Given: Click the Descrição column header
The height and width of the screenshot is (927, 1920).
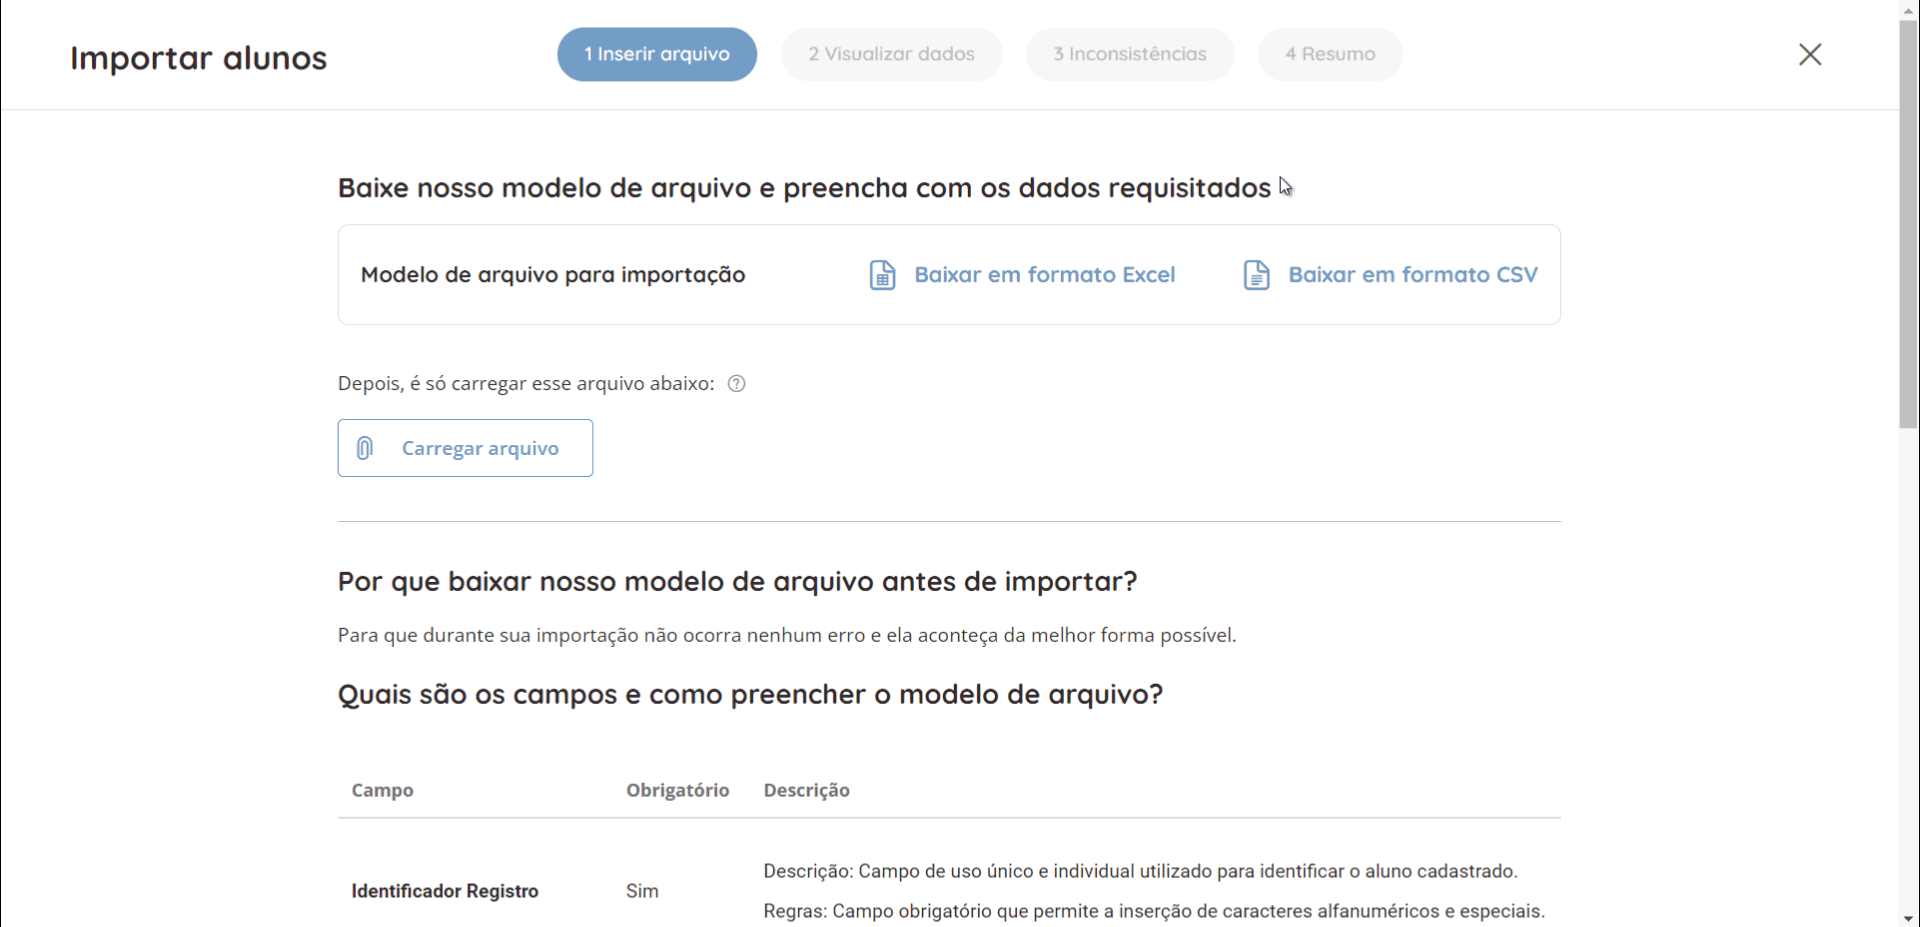Looking at the screenshot, I should coord(806,790).
